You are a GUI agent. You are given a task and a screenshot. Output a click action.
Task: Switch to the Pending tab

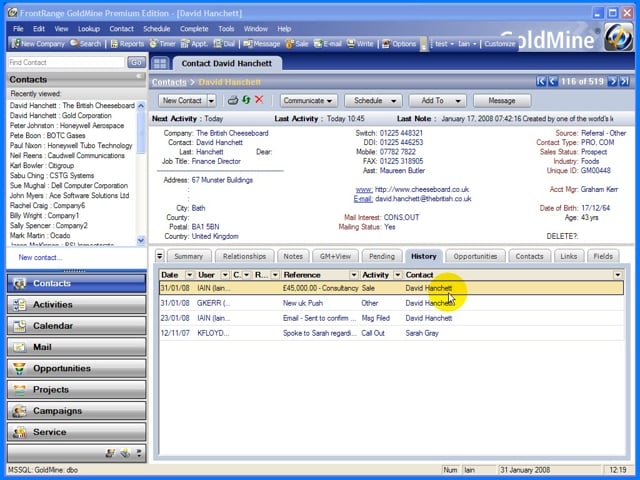click(x=382, y=256)
